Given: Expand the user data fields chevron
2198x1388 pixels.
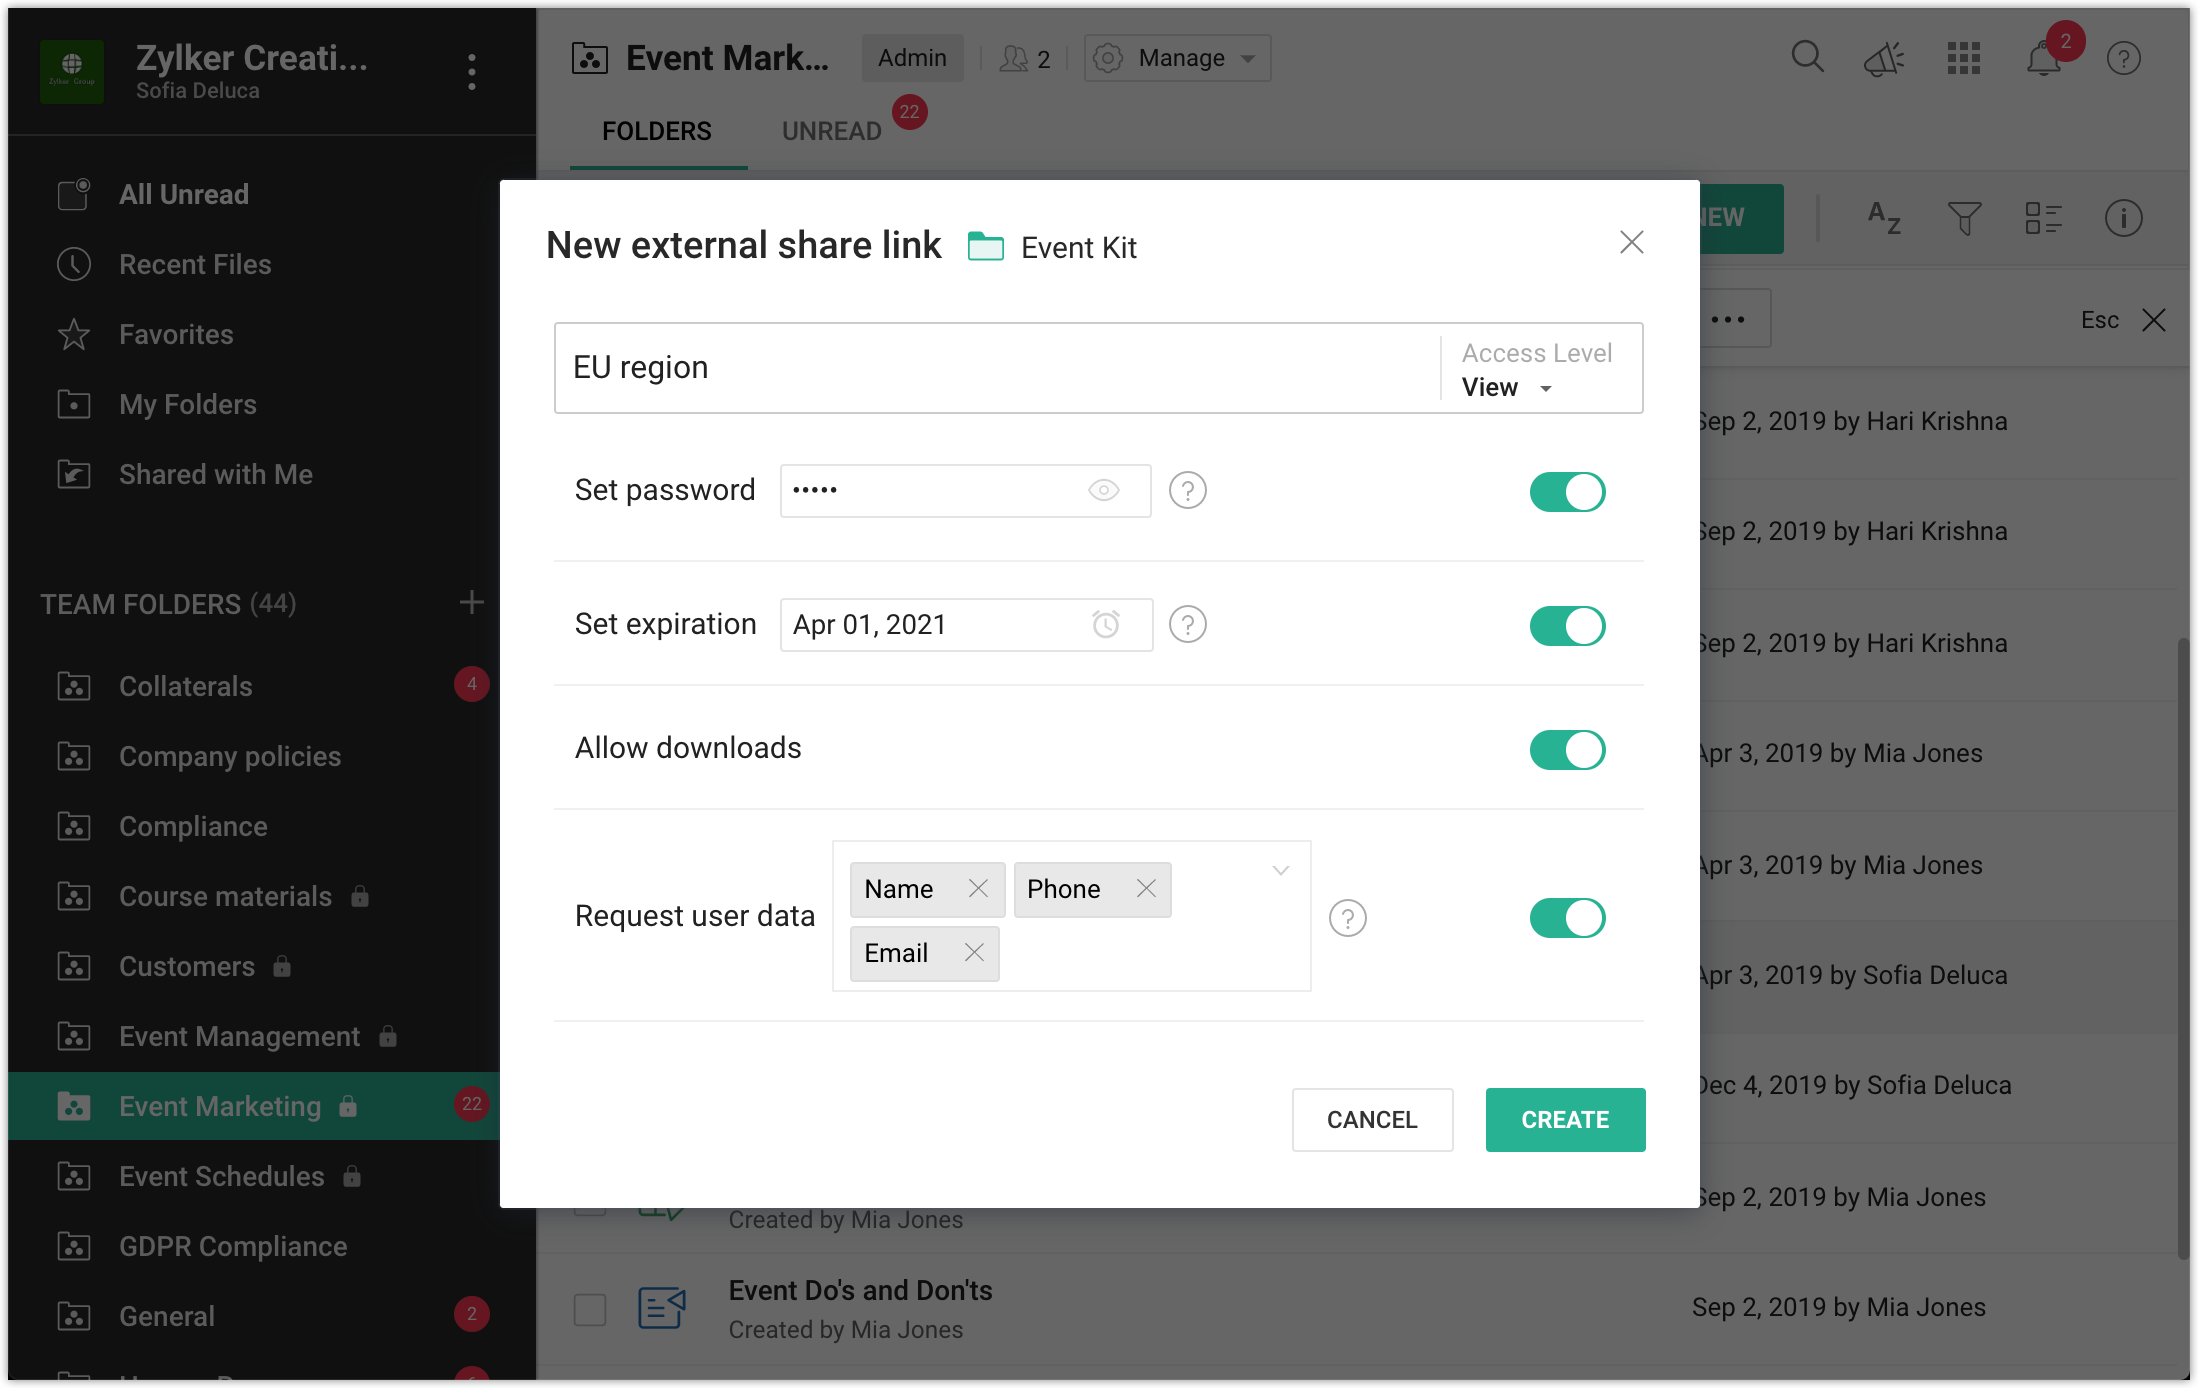Looking at the screenshot, I should 1280,870.
